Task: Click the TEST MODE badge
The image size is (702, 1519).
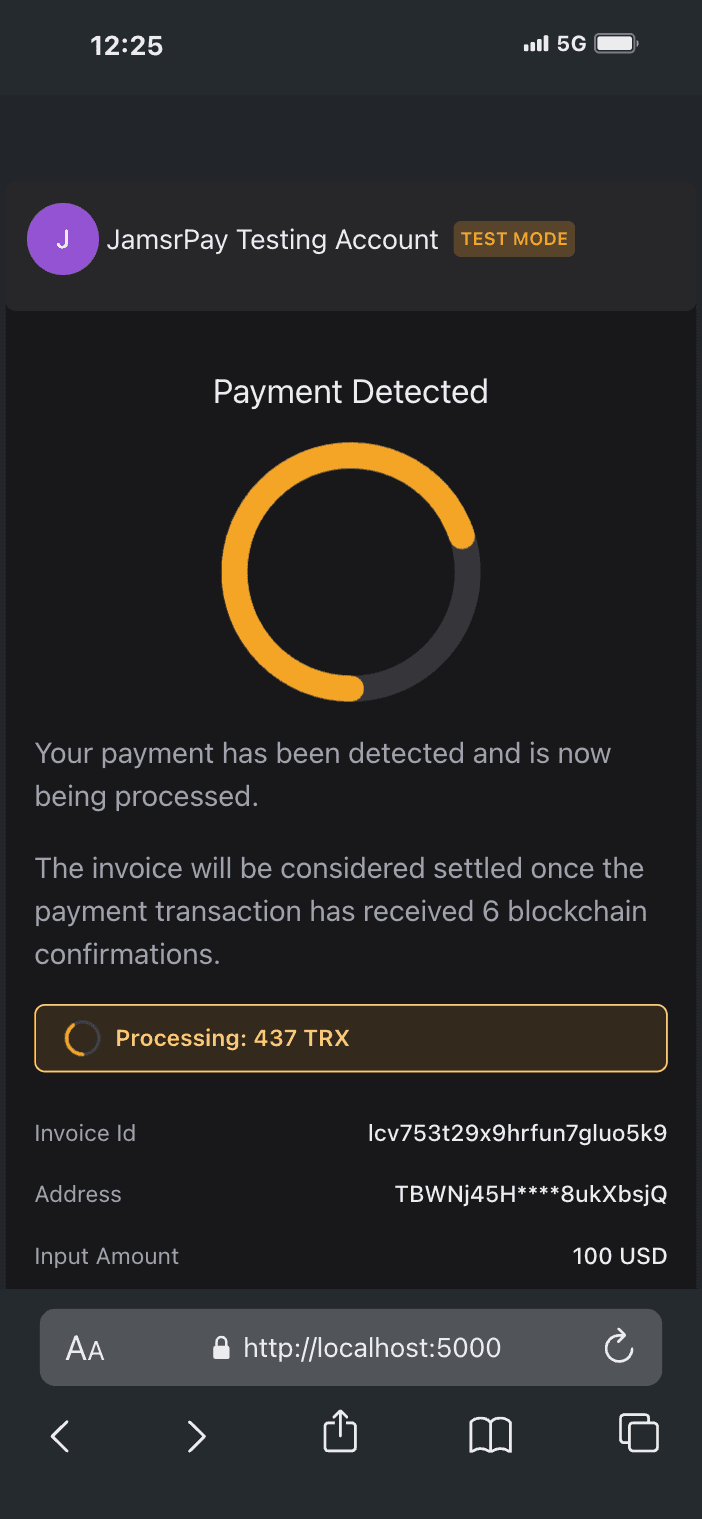Action: click(x=514, y=239)
